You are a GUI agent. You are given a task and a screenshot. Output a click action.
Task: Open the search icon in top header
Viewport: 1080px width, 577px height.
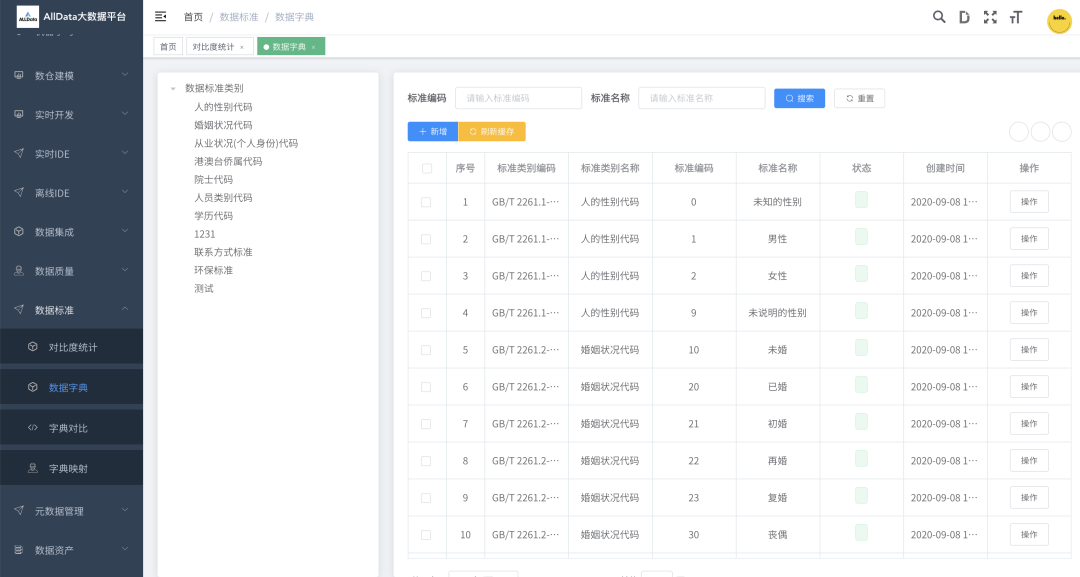939,17
